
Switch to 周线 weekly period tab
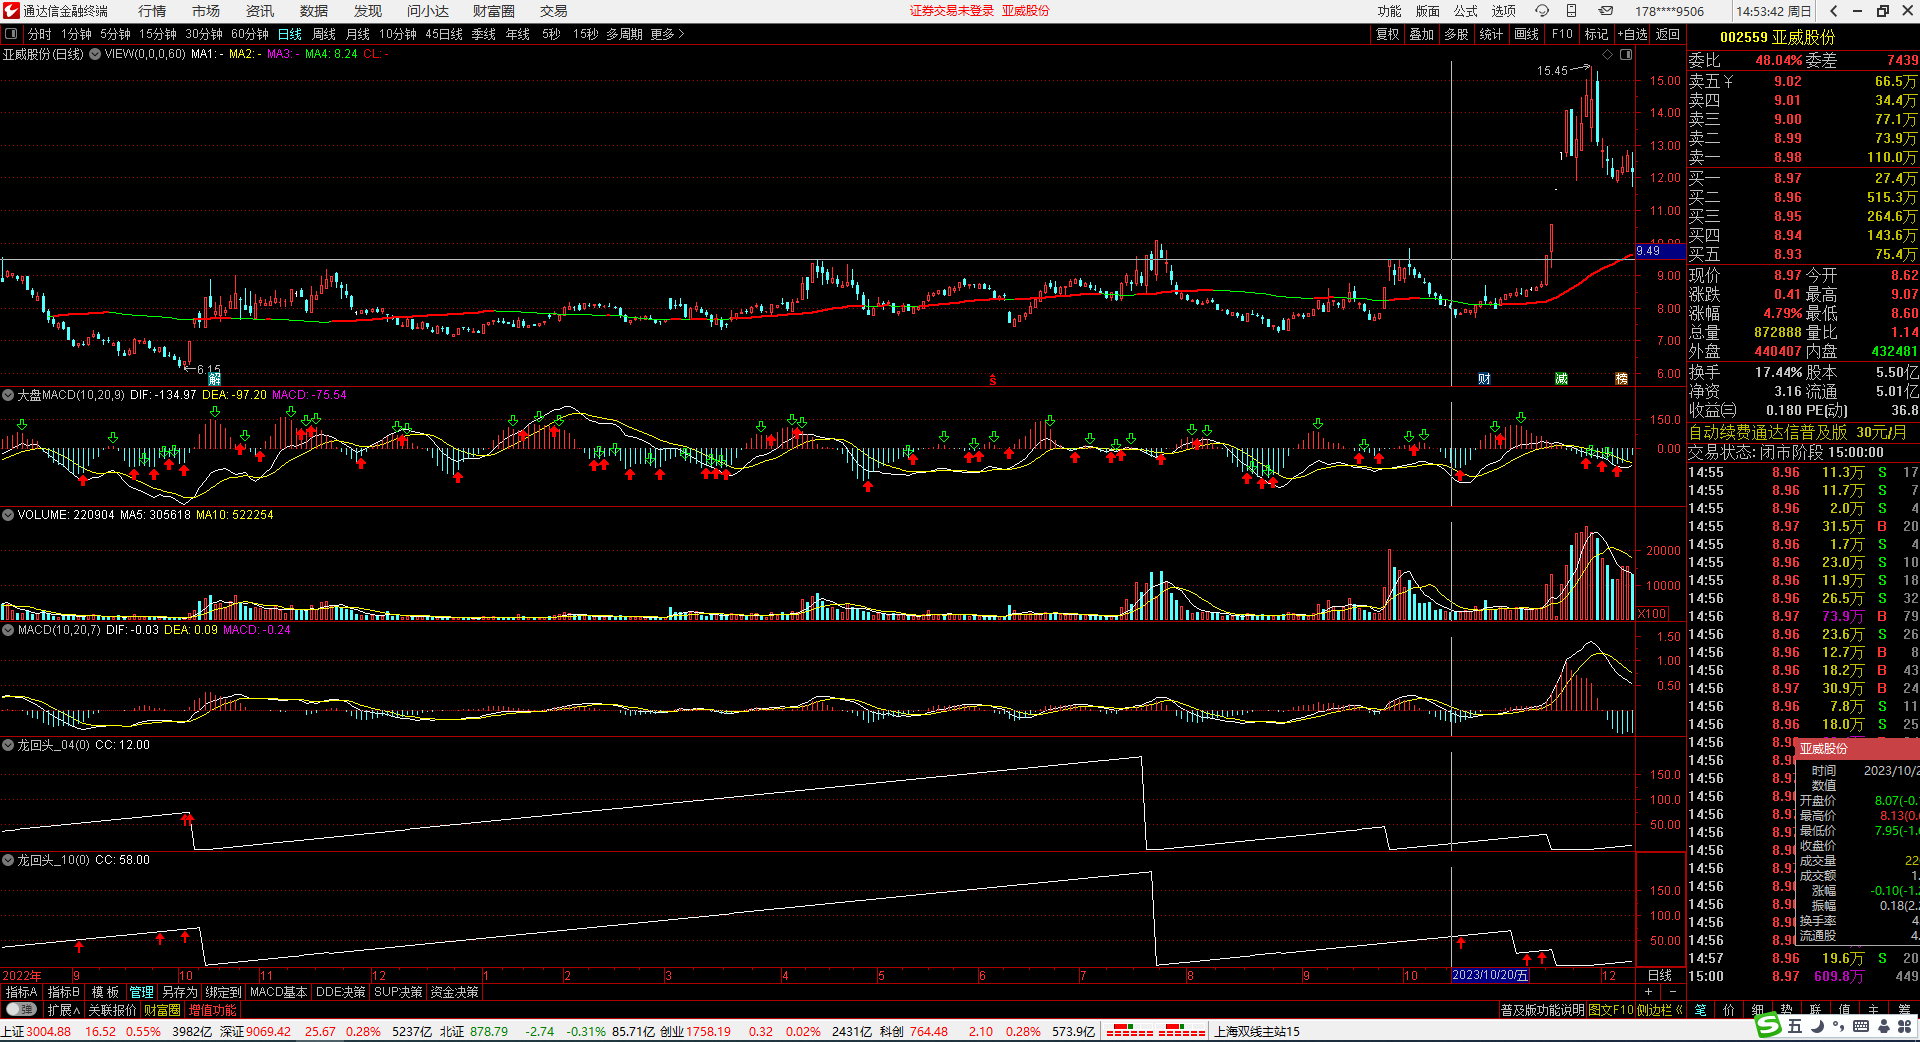click(324, 34)
